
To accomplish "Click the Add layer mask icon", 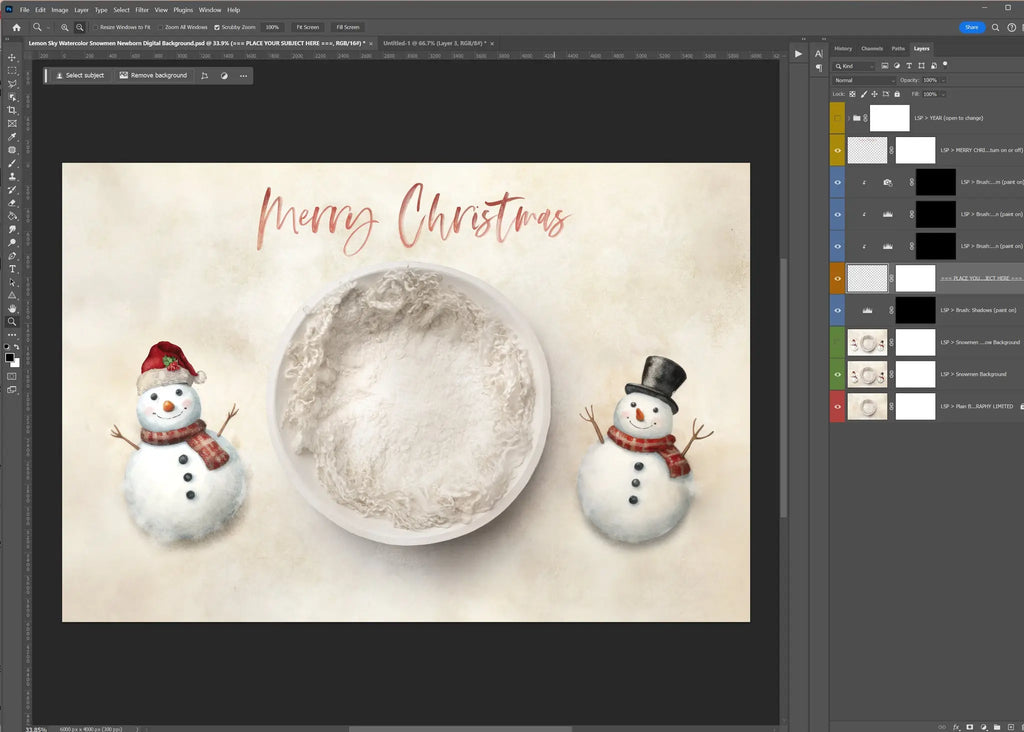I will pos(970,727).
